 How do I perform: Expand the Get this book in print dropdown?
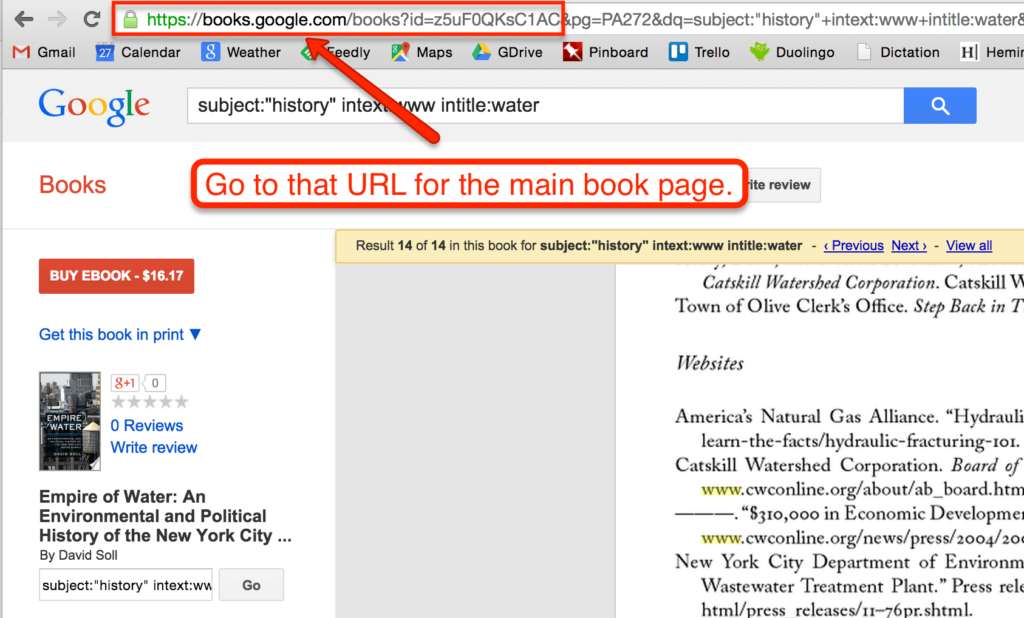pyautogui.click(x=120, y=334)
